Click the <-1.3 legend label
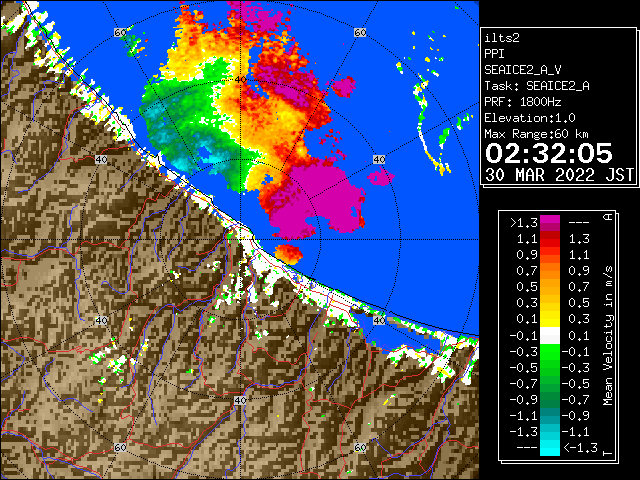The height and width of the screenshot is (480, 640). tap(580, 447)
